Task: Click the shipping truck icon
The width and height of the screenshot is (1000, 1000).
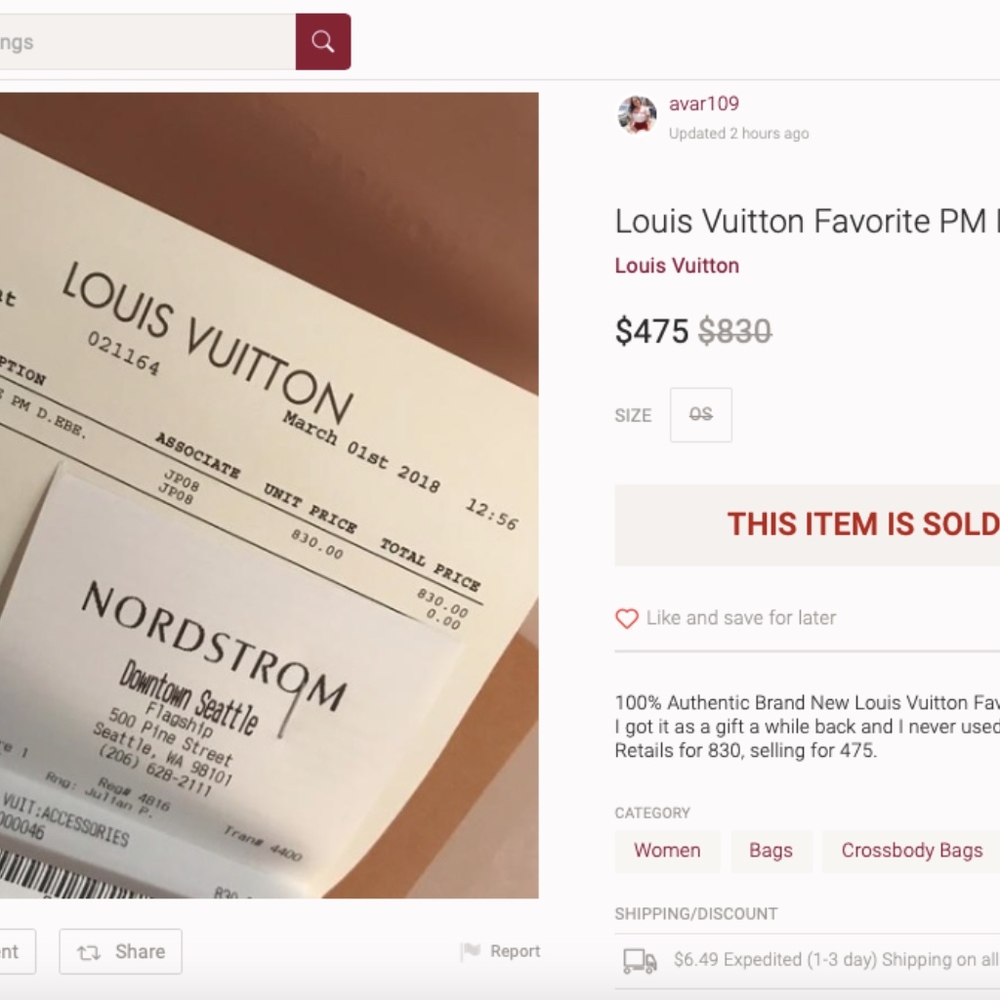Action: pyautogui.click(x=639, y=961)
